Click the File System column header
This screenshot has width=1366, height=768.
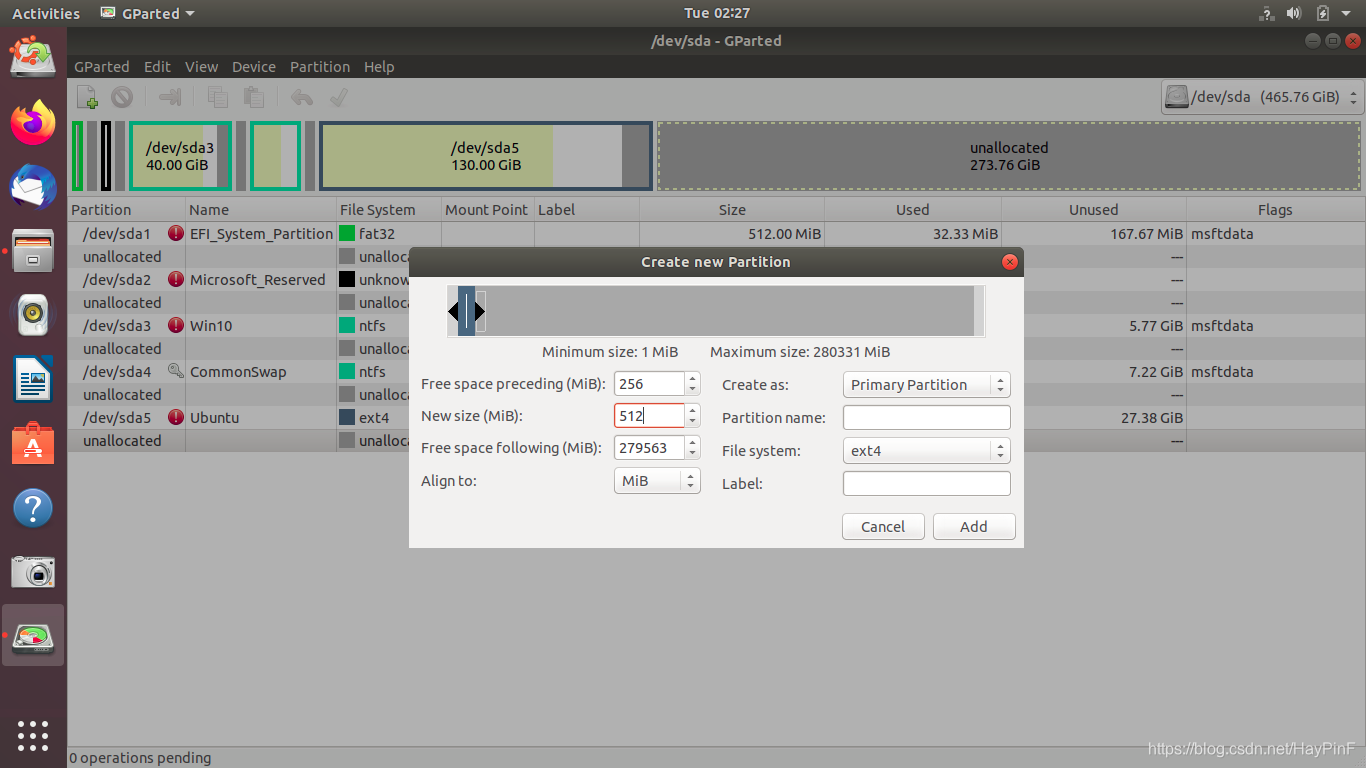(x=389, y=210)
